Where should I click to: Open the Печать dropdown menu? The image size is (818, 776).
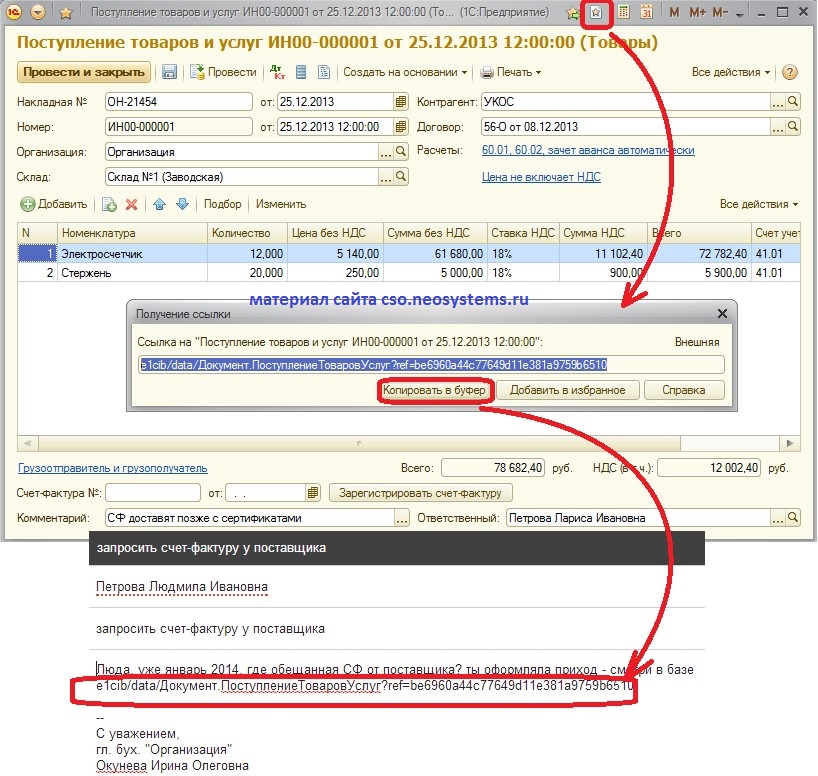coord(510,72)
